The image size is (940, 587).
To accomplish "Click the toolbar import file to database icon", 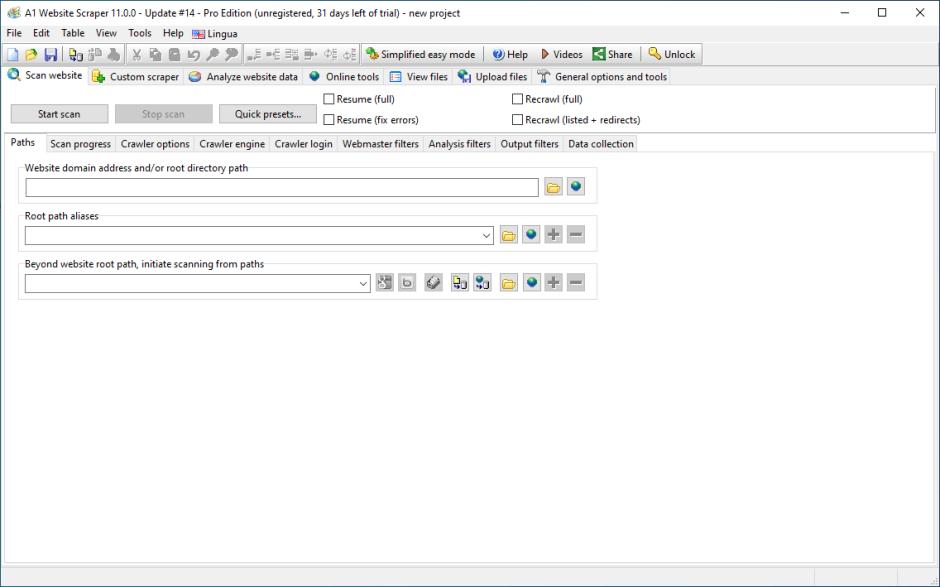I will (76, 55).
